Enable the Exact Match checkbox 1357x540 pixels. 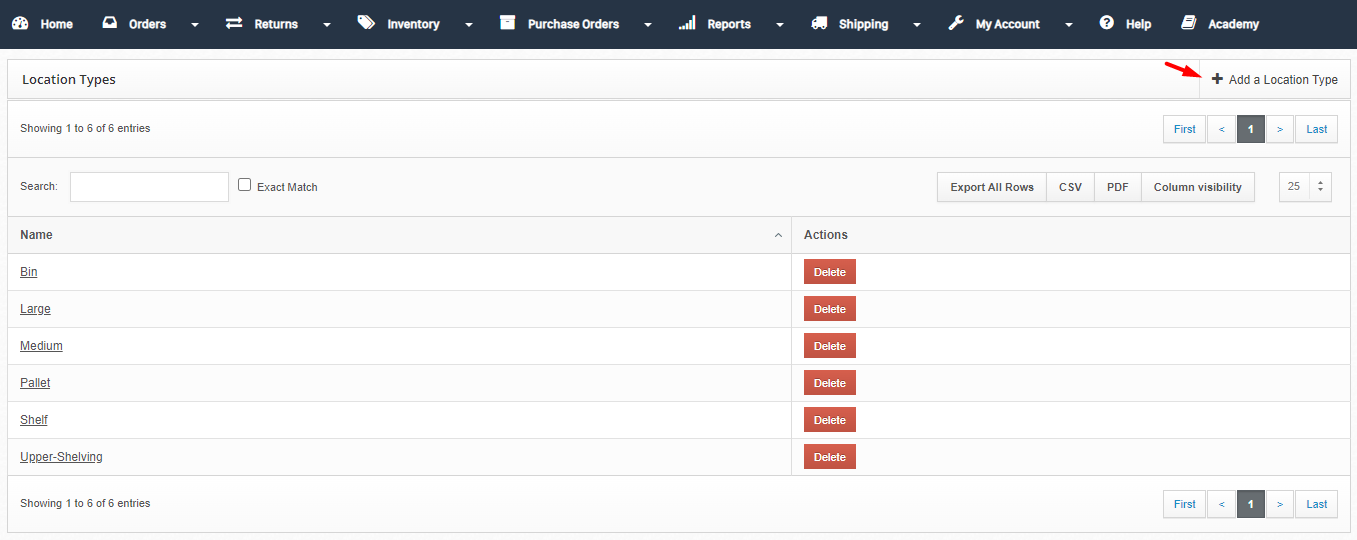click(x=244, y=185)
